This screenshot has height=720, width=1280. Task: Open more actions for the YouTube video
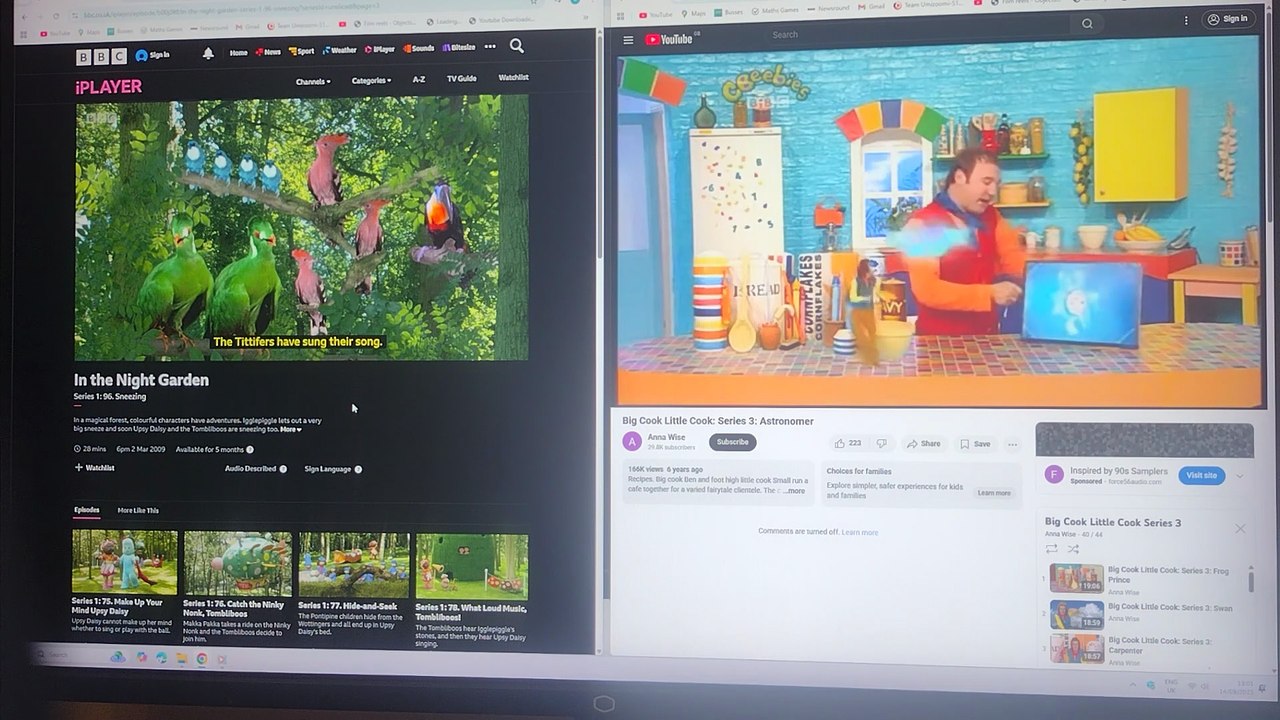point(1012,445)
